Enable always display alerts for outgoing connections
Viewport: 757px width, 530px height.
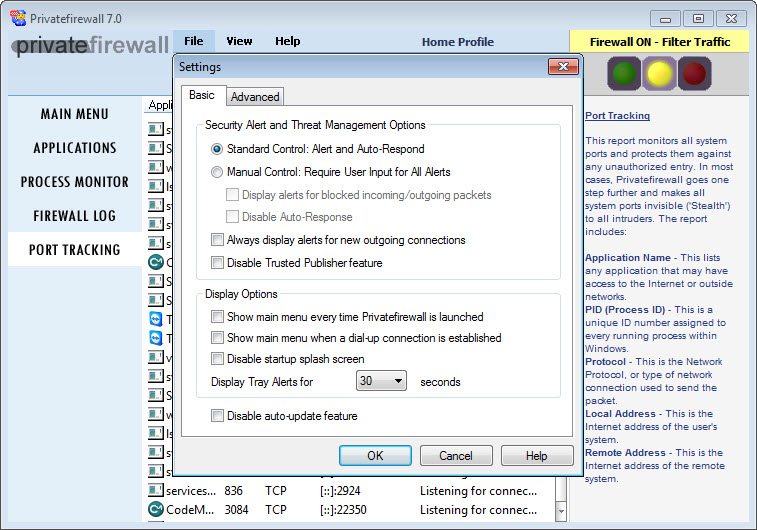coord(217,240)
